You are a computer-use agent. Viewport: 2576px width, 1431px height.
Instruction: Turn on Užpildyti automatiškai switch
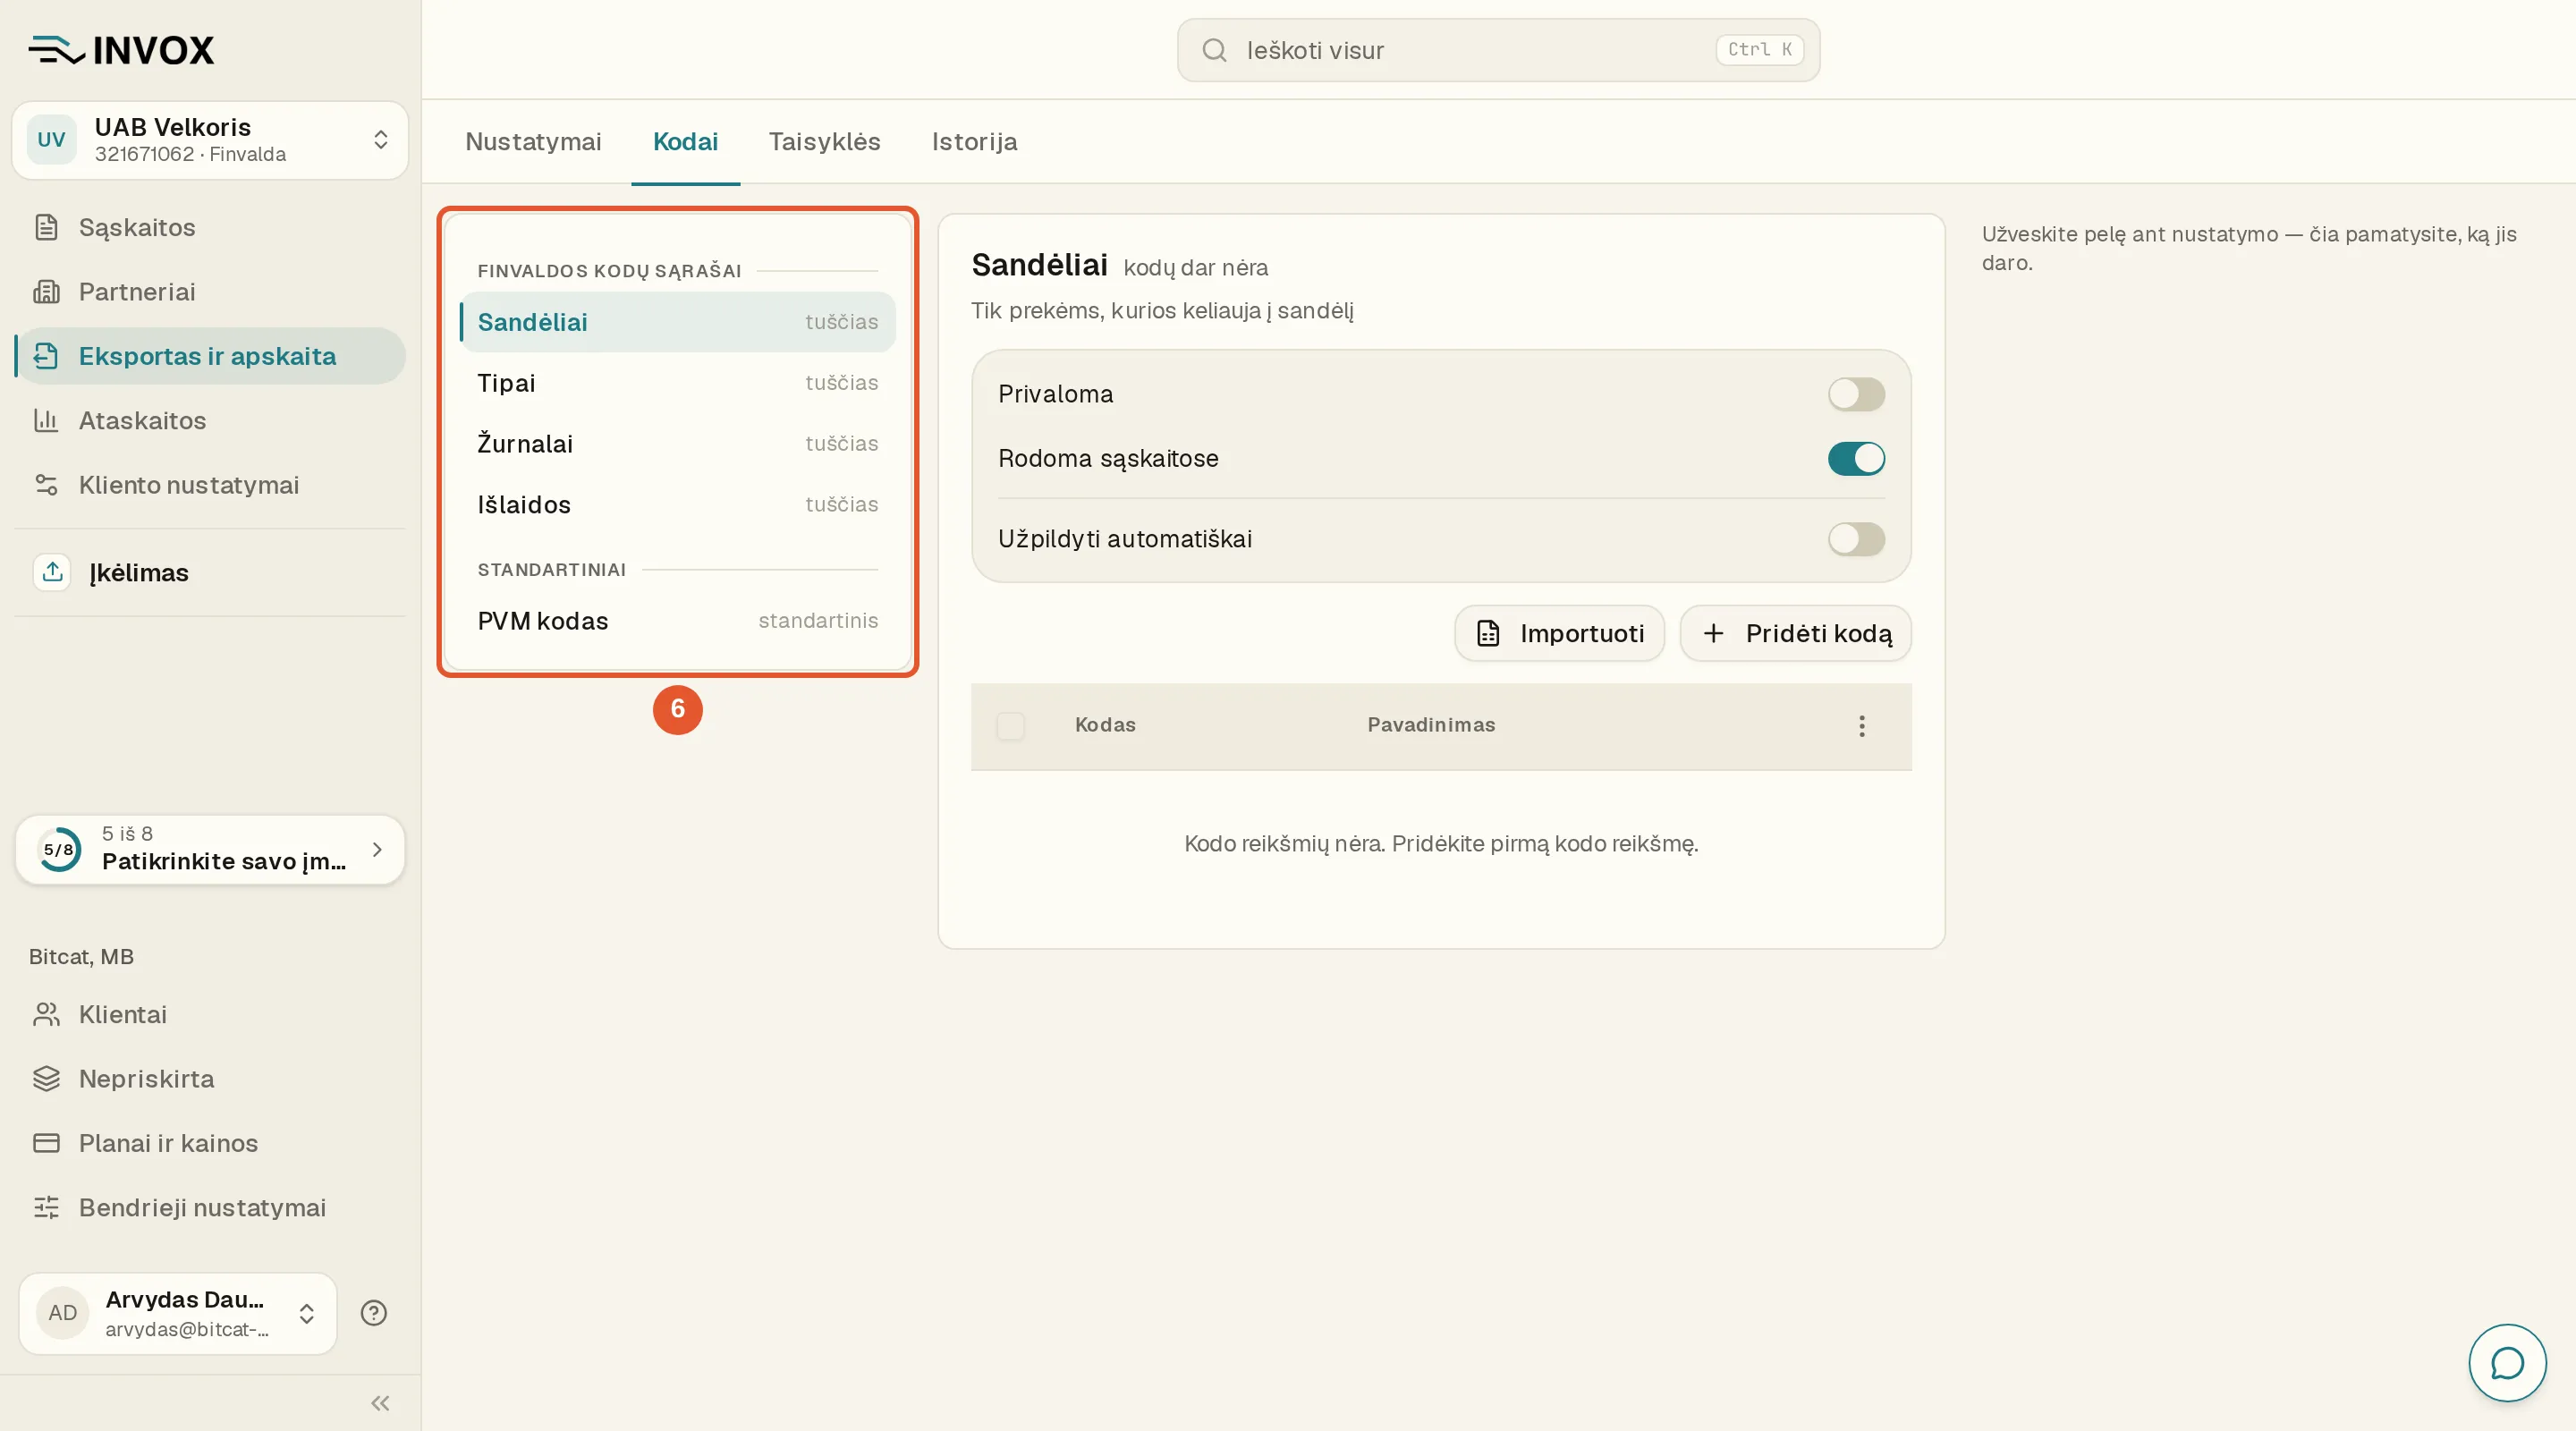tap(1856, 539)
